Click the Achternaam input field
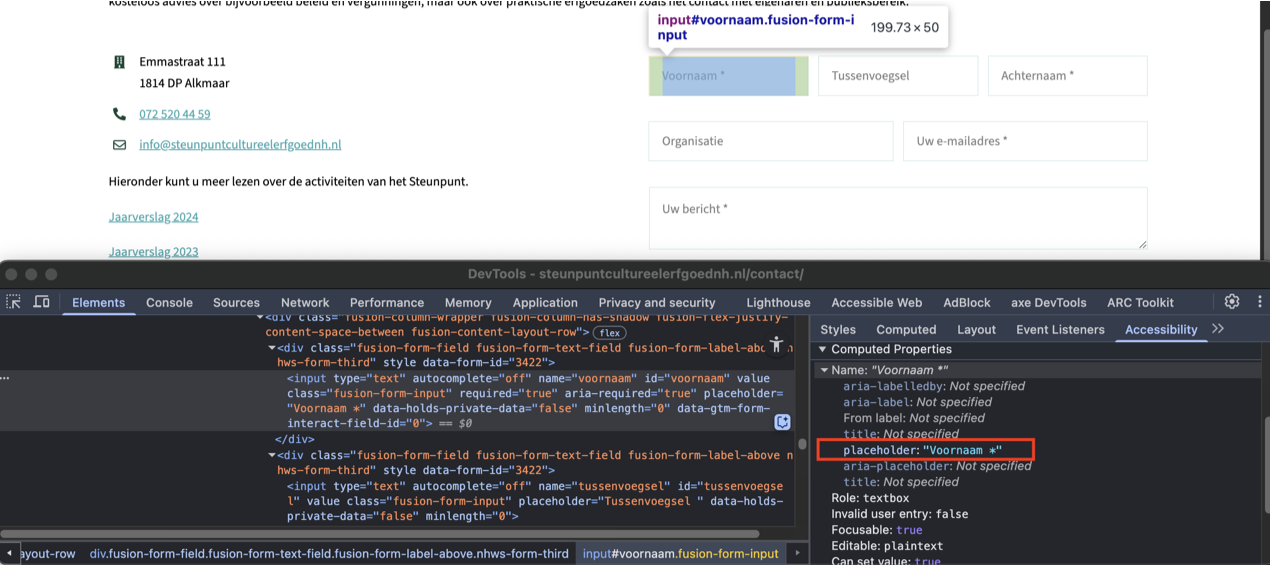 point(1067,76)
